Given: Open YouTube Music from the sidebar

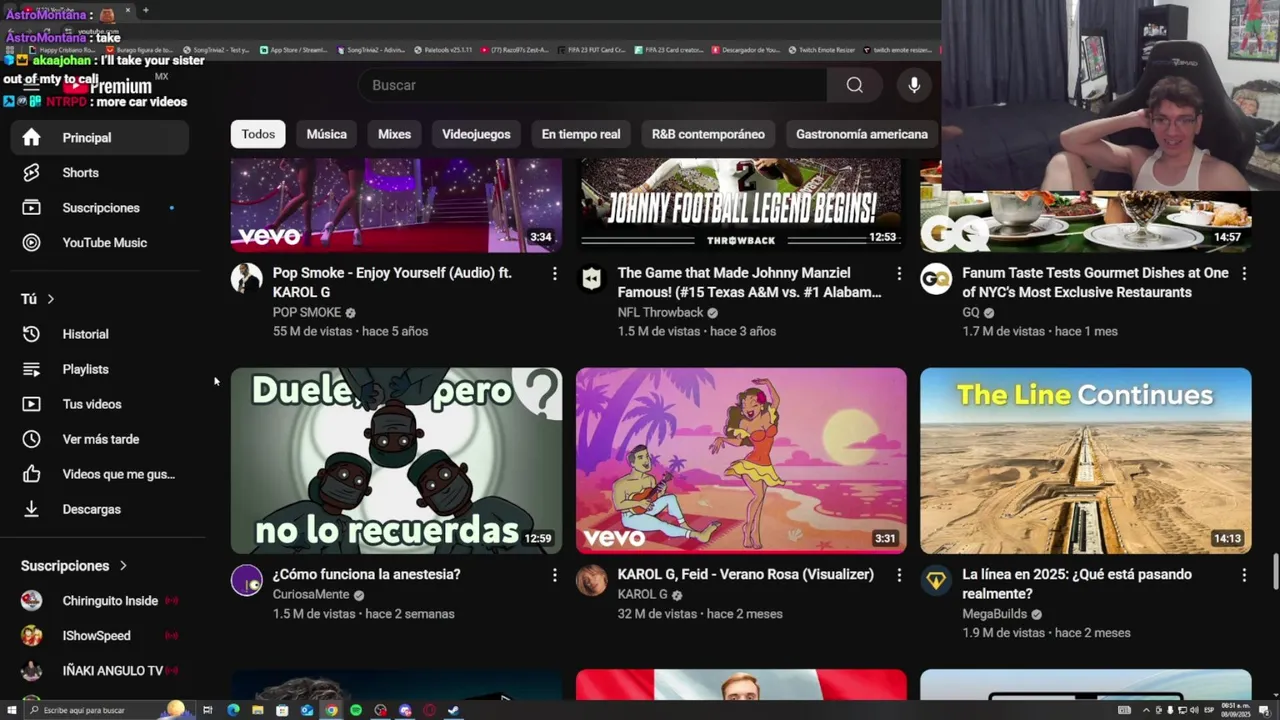Looking at the screenshot, I should click(99, 243).
